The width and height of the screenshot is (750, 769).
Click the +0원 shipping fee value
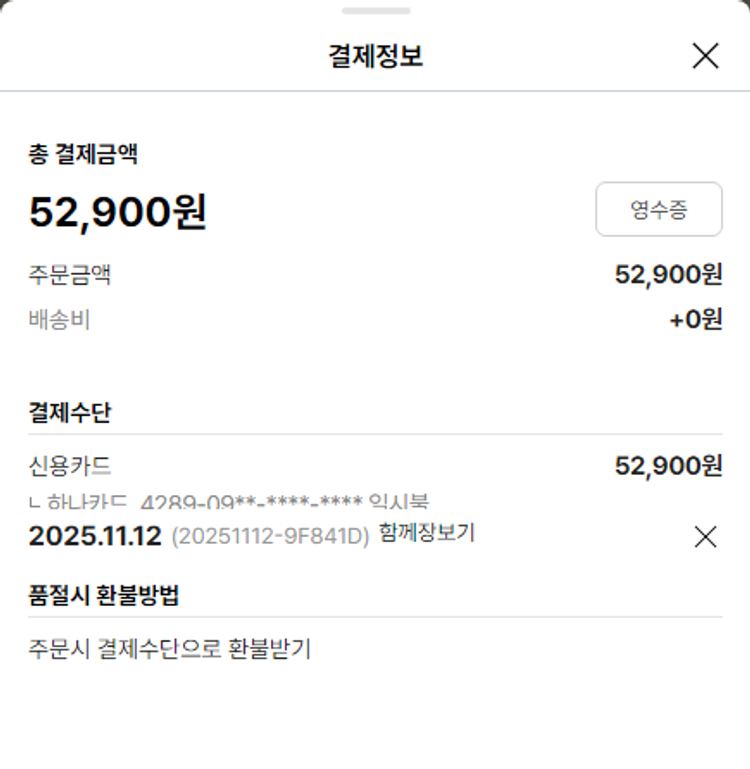[x=695, y=320]
